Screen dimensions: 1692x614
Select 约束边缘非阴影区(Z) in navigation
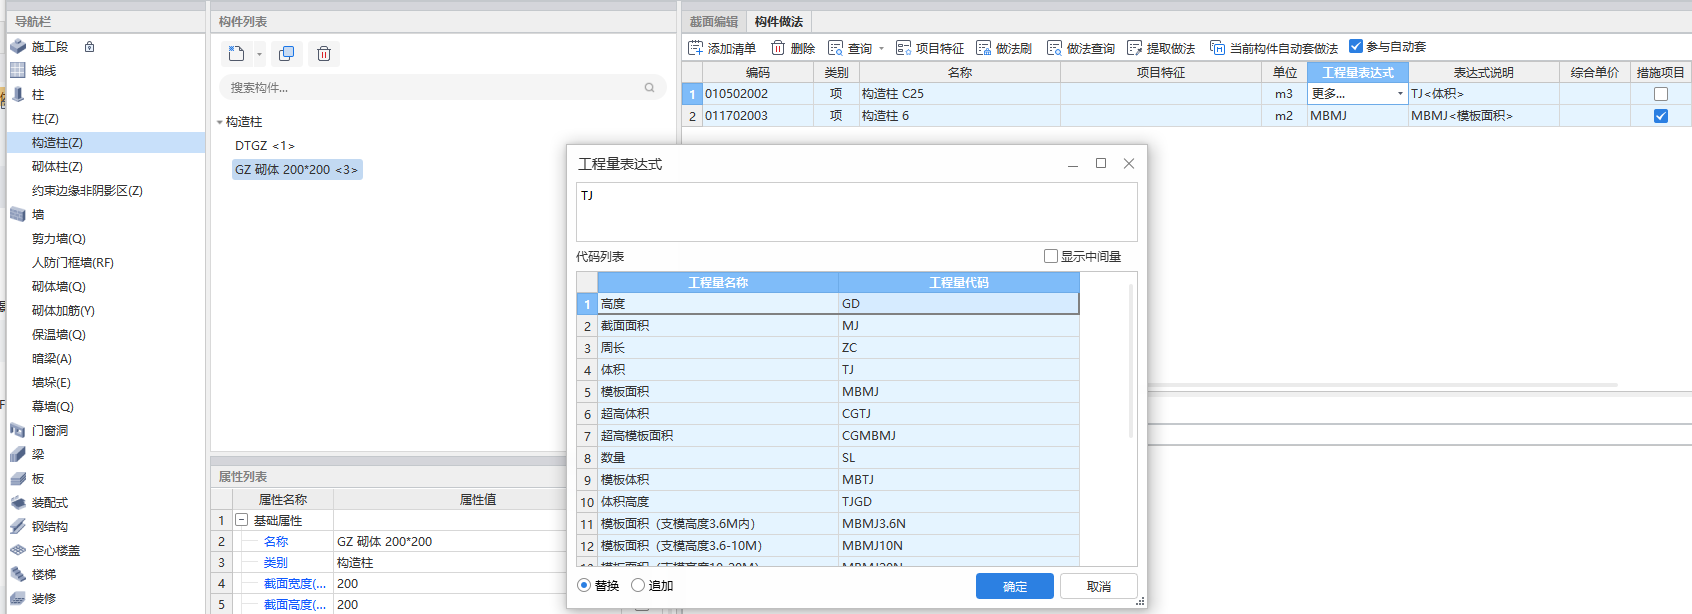coord(87,190)
